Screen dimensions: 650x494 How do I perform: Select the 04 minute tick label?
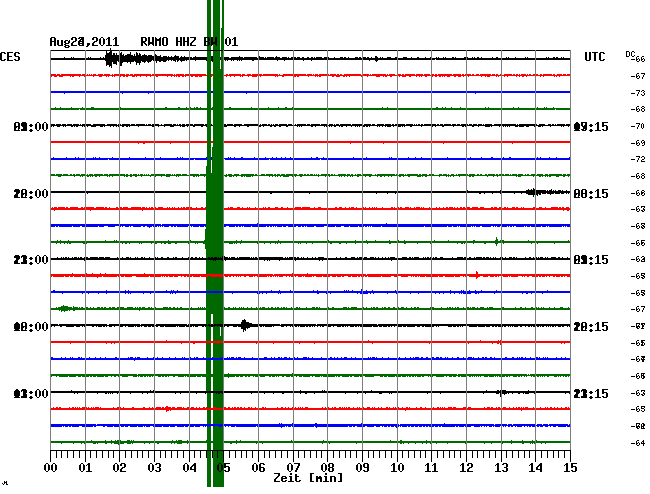pyautogui.click(x=189, y=468)
